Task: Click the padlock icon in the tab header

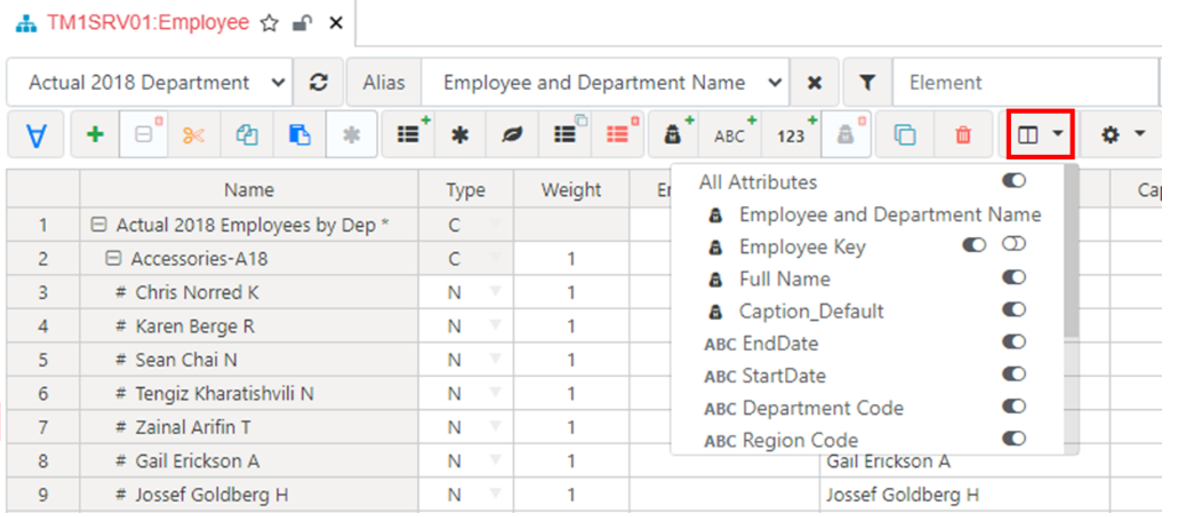Action: point(303,23)
